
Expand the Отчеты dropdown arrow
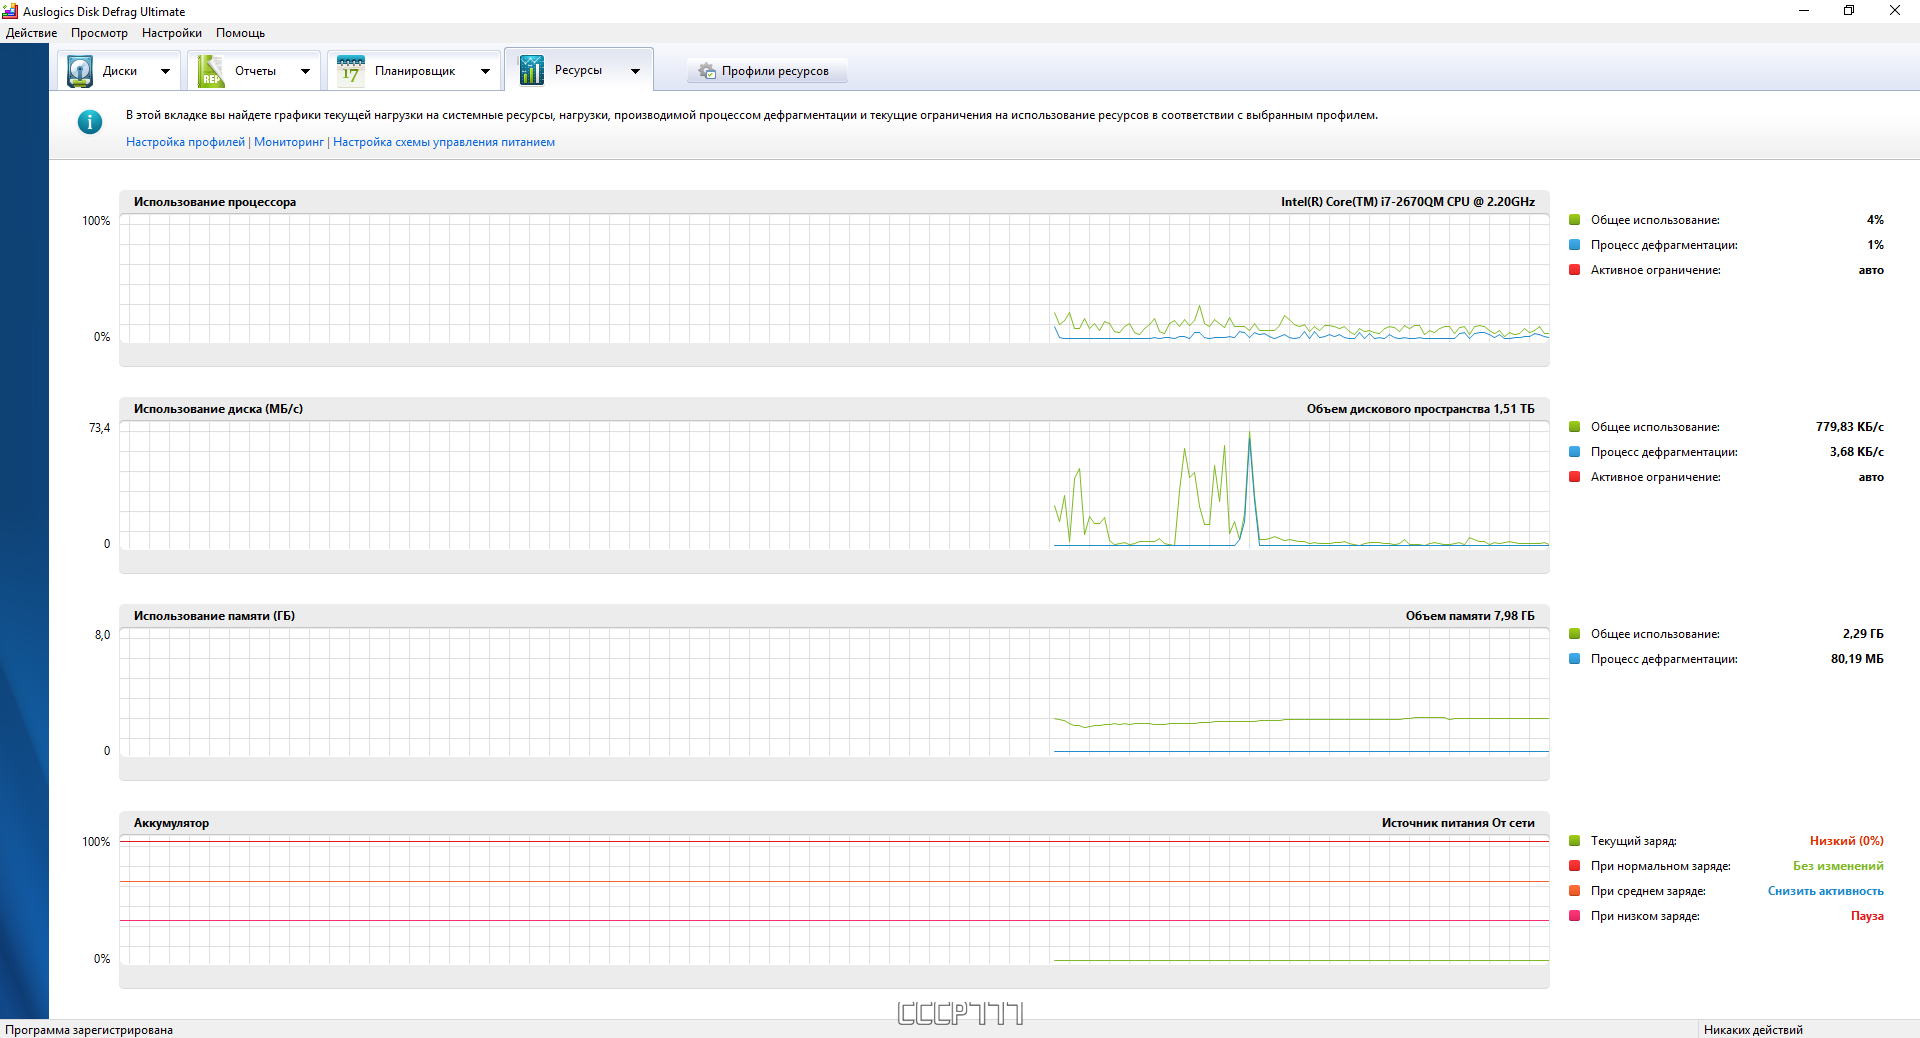point(305,71)
